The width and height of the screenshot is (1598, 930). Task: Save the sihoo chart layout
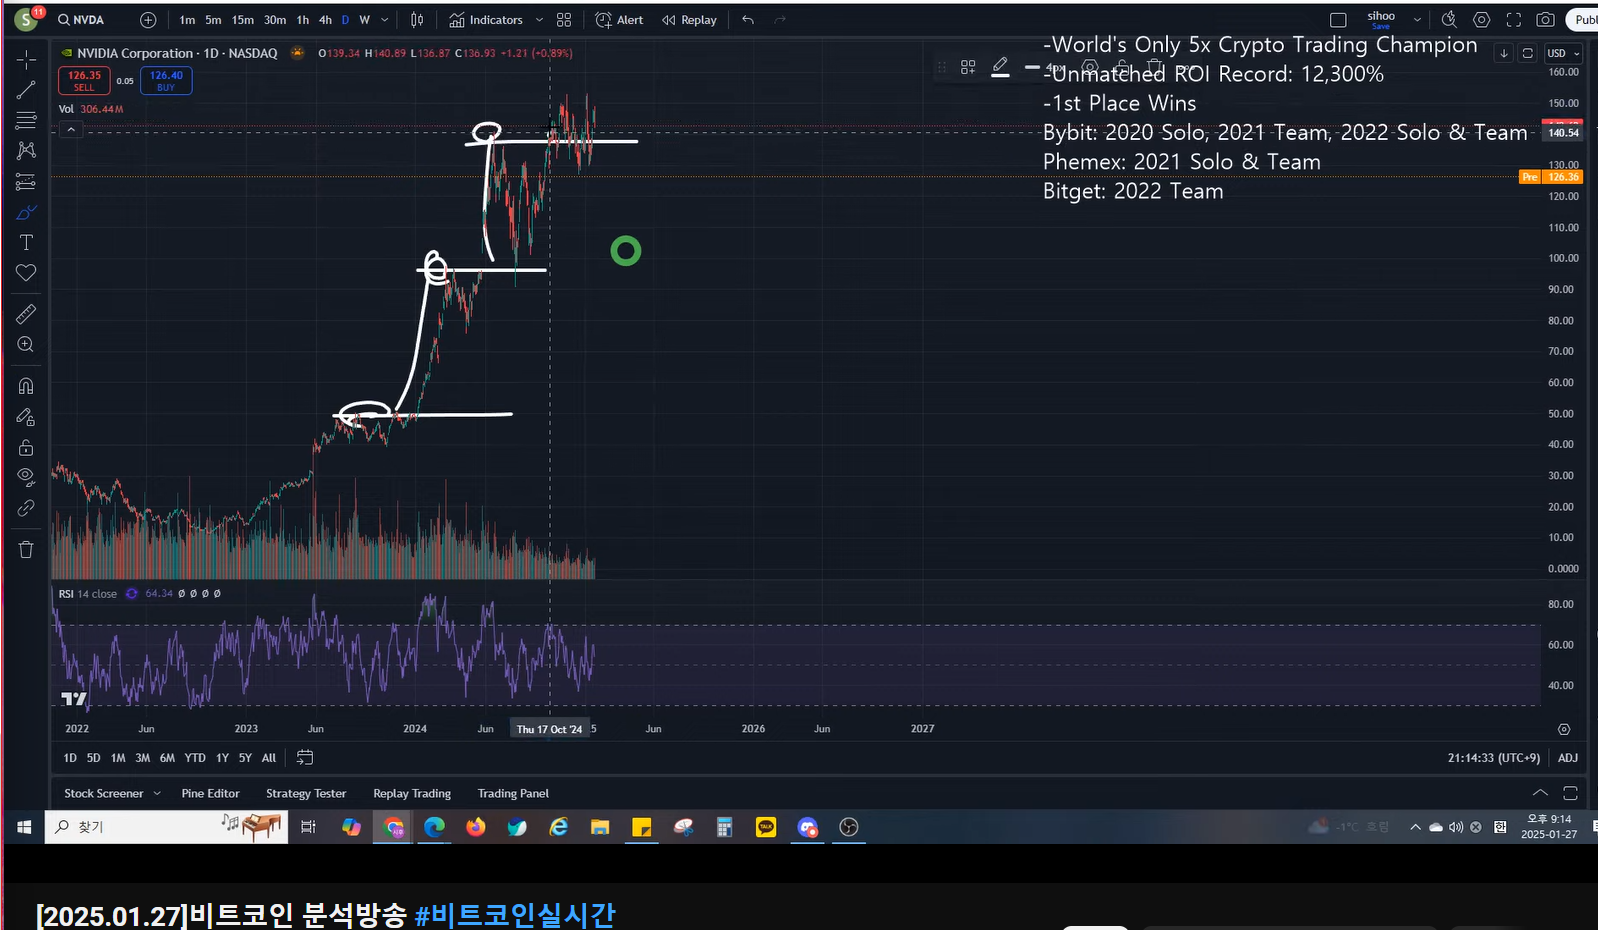pos(1381,19)
